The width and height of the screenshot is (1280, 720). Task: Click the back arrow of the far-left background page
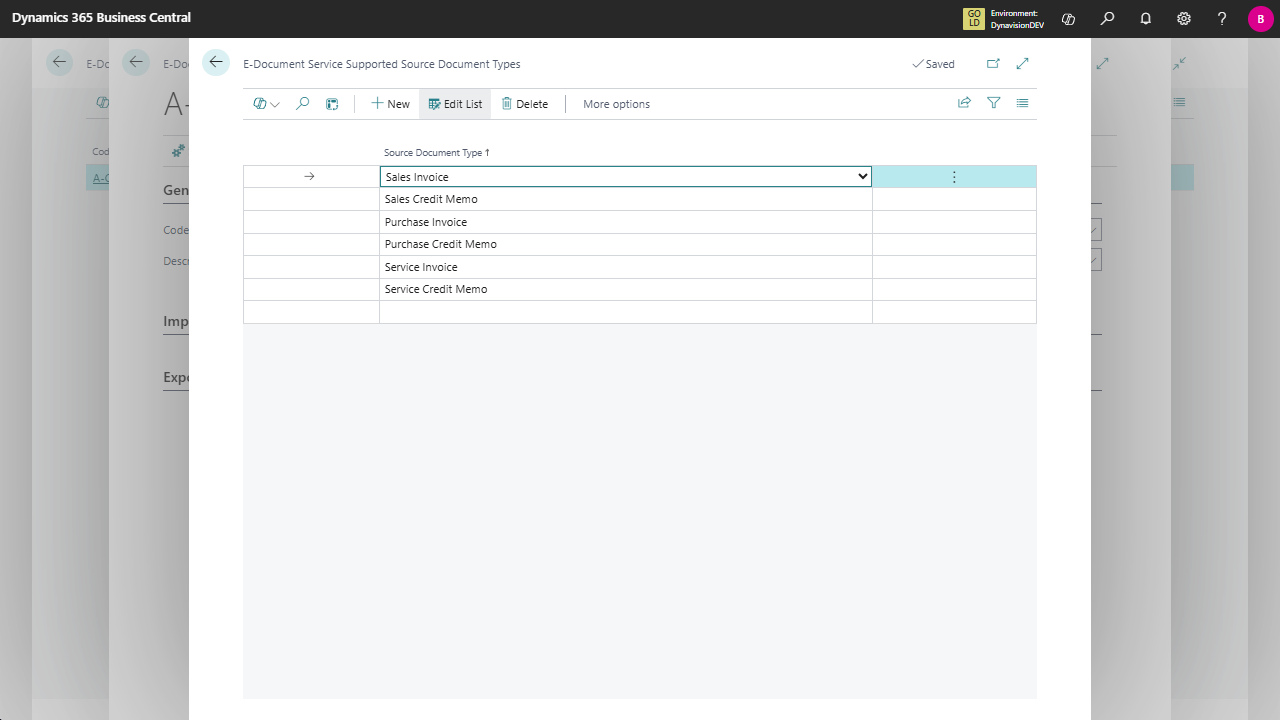[x=60, y=62]
